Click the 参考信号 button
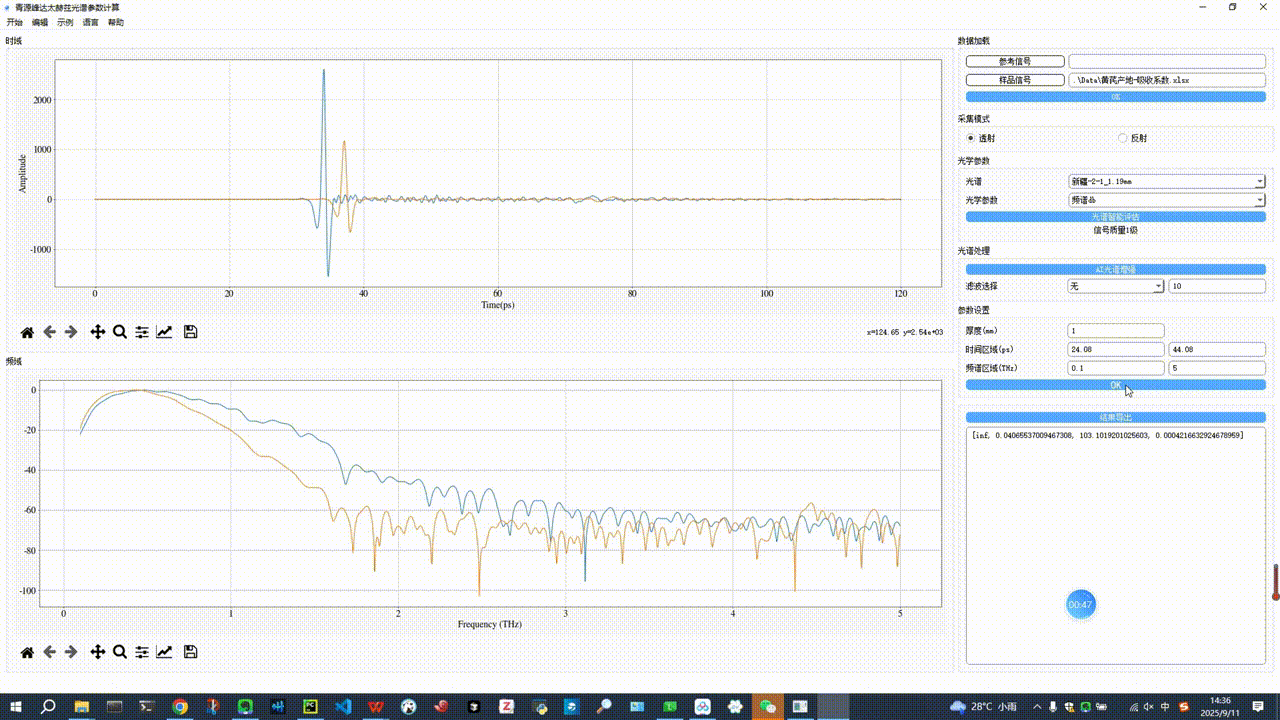The height and width of the screenshot is (720, 1280). click(1015, 62)
